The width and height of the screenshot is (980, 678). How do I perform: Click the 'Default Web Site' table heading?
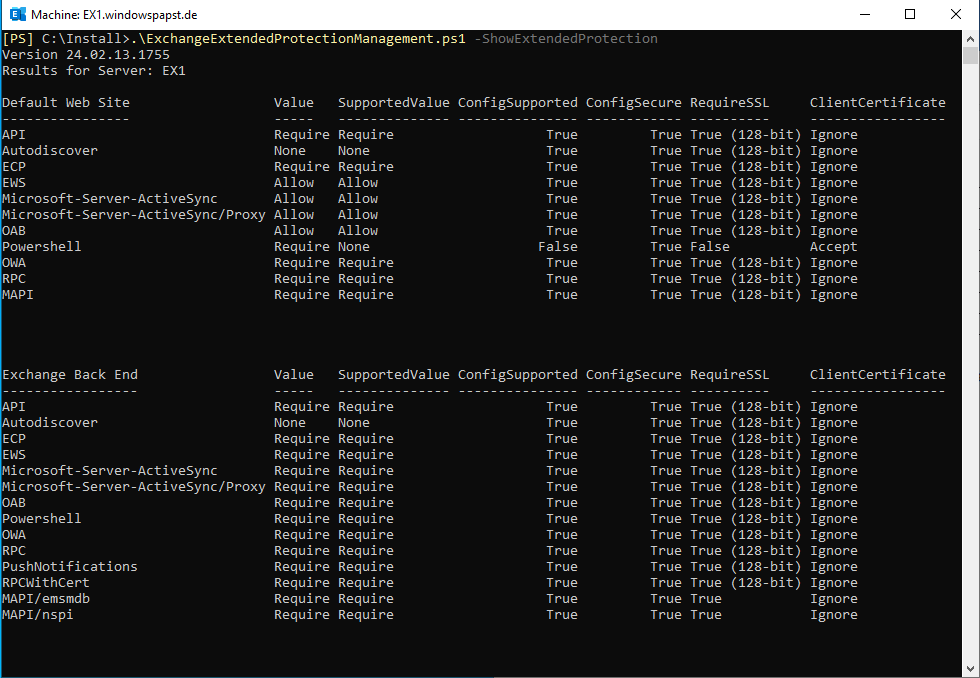66,102
